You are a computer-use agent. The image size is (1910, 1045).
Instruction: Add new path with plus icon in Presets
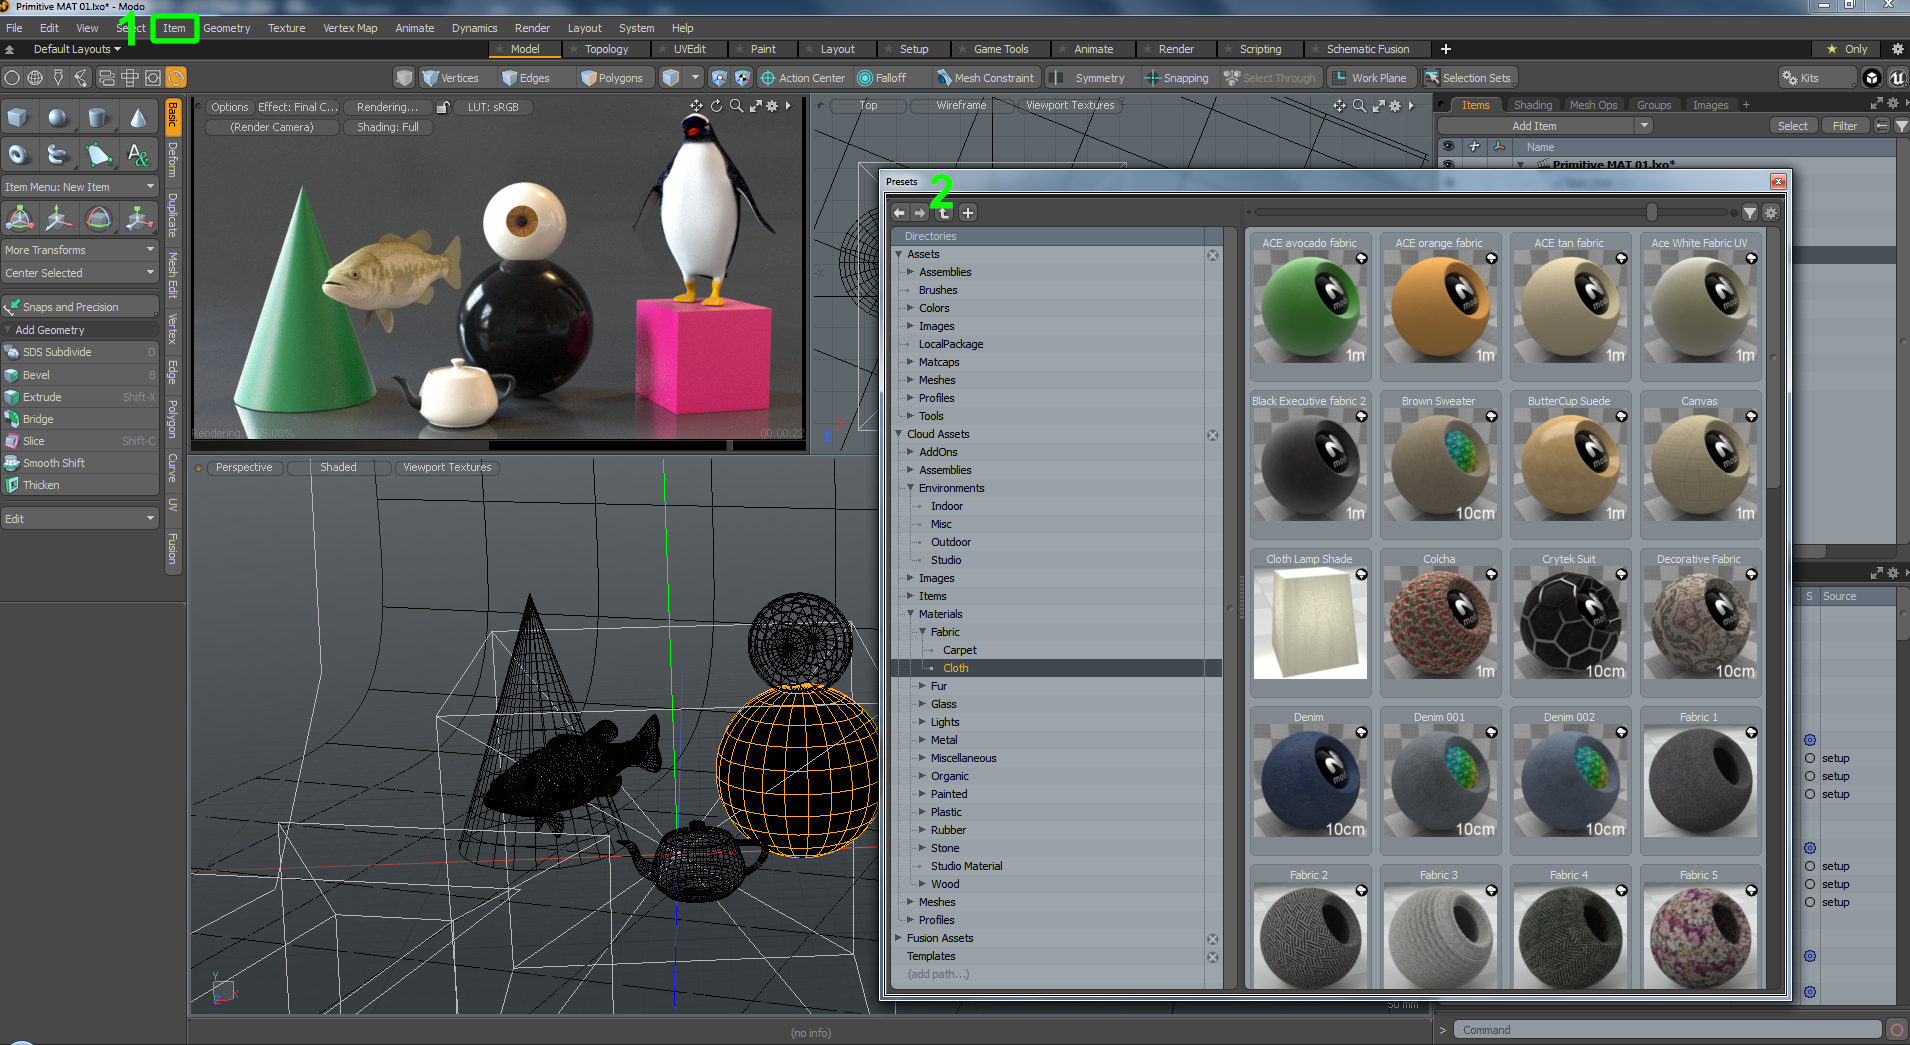coord(967,213)
